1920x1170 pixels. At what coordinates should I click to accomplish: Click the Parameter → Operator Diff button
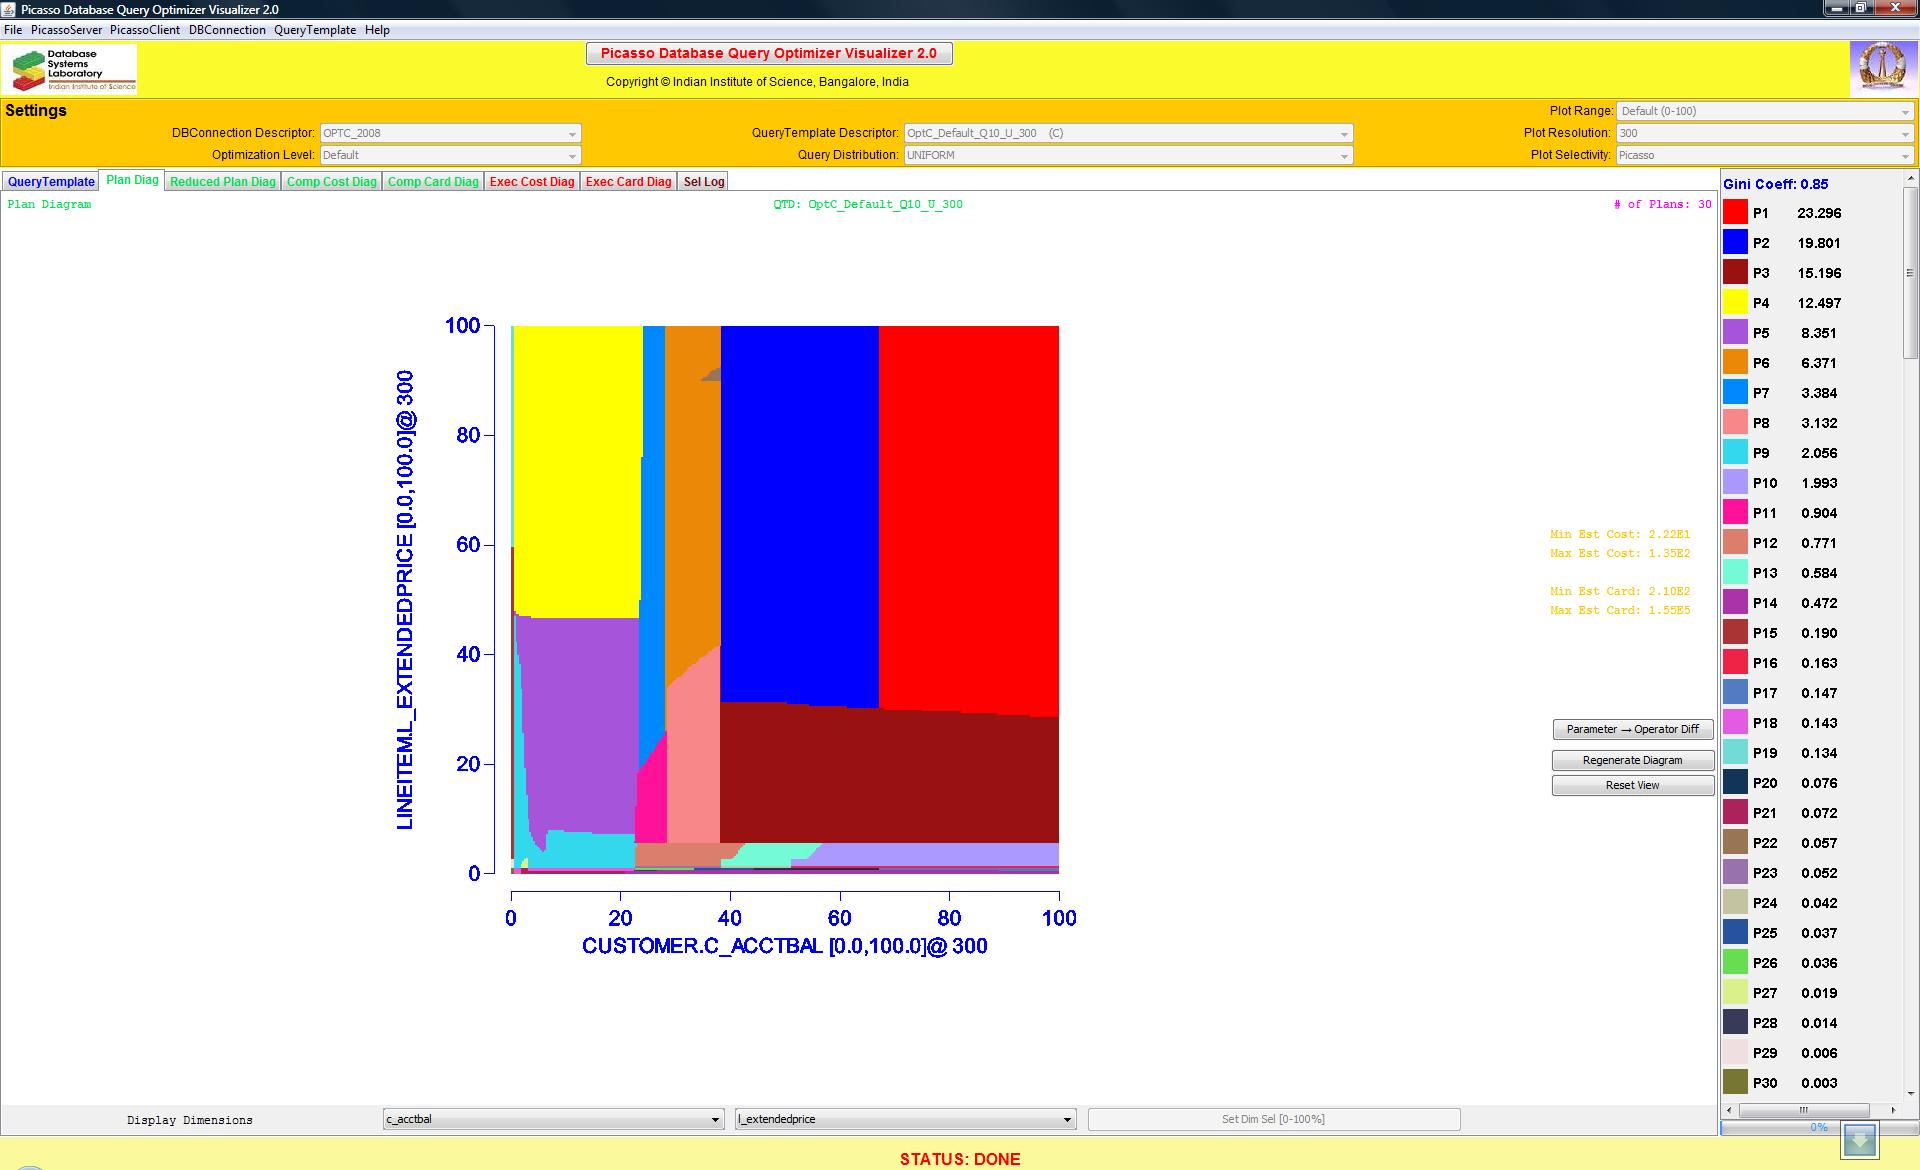click(x=1632, y=729)
